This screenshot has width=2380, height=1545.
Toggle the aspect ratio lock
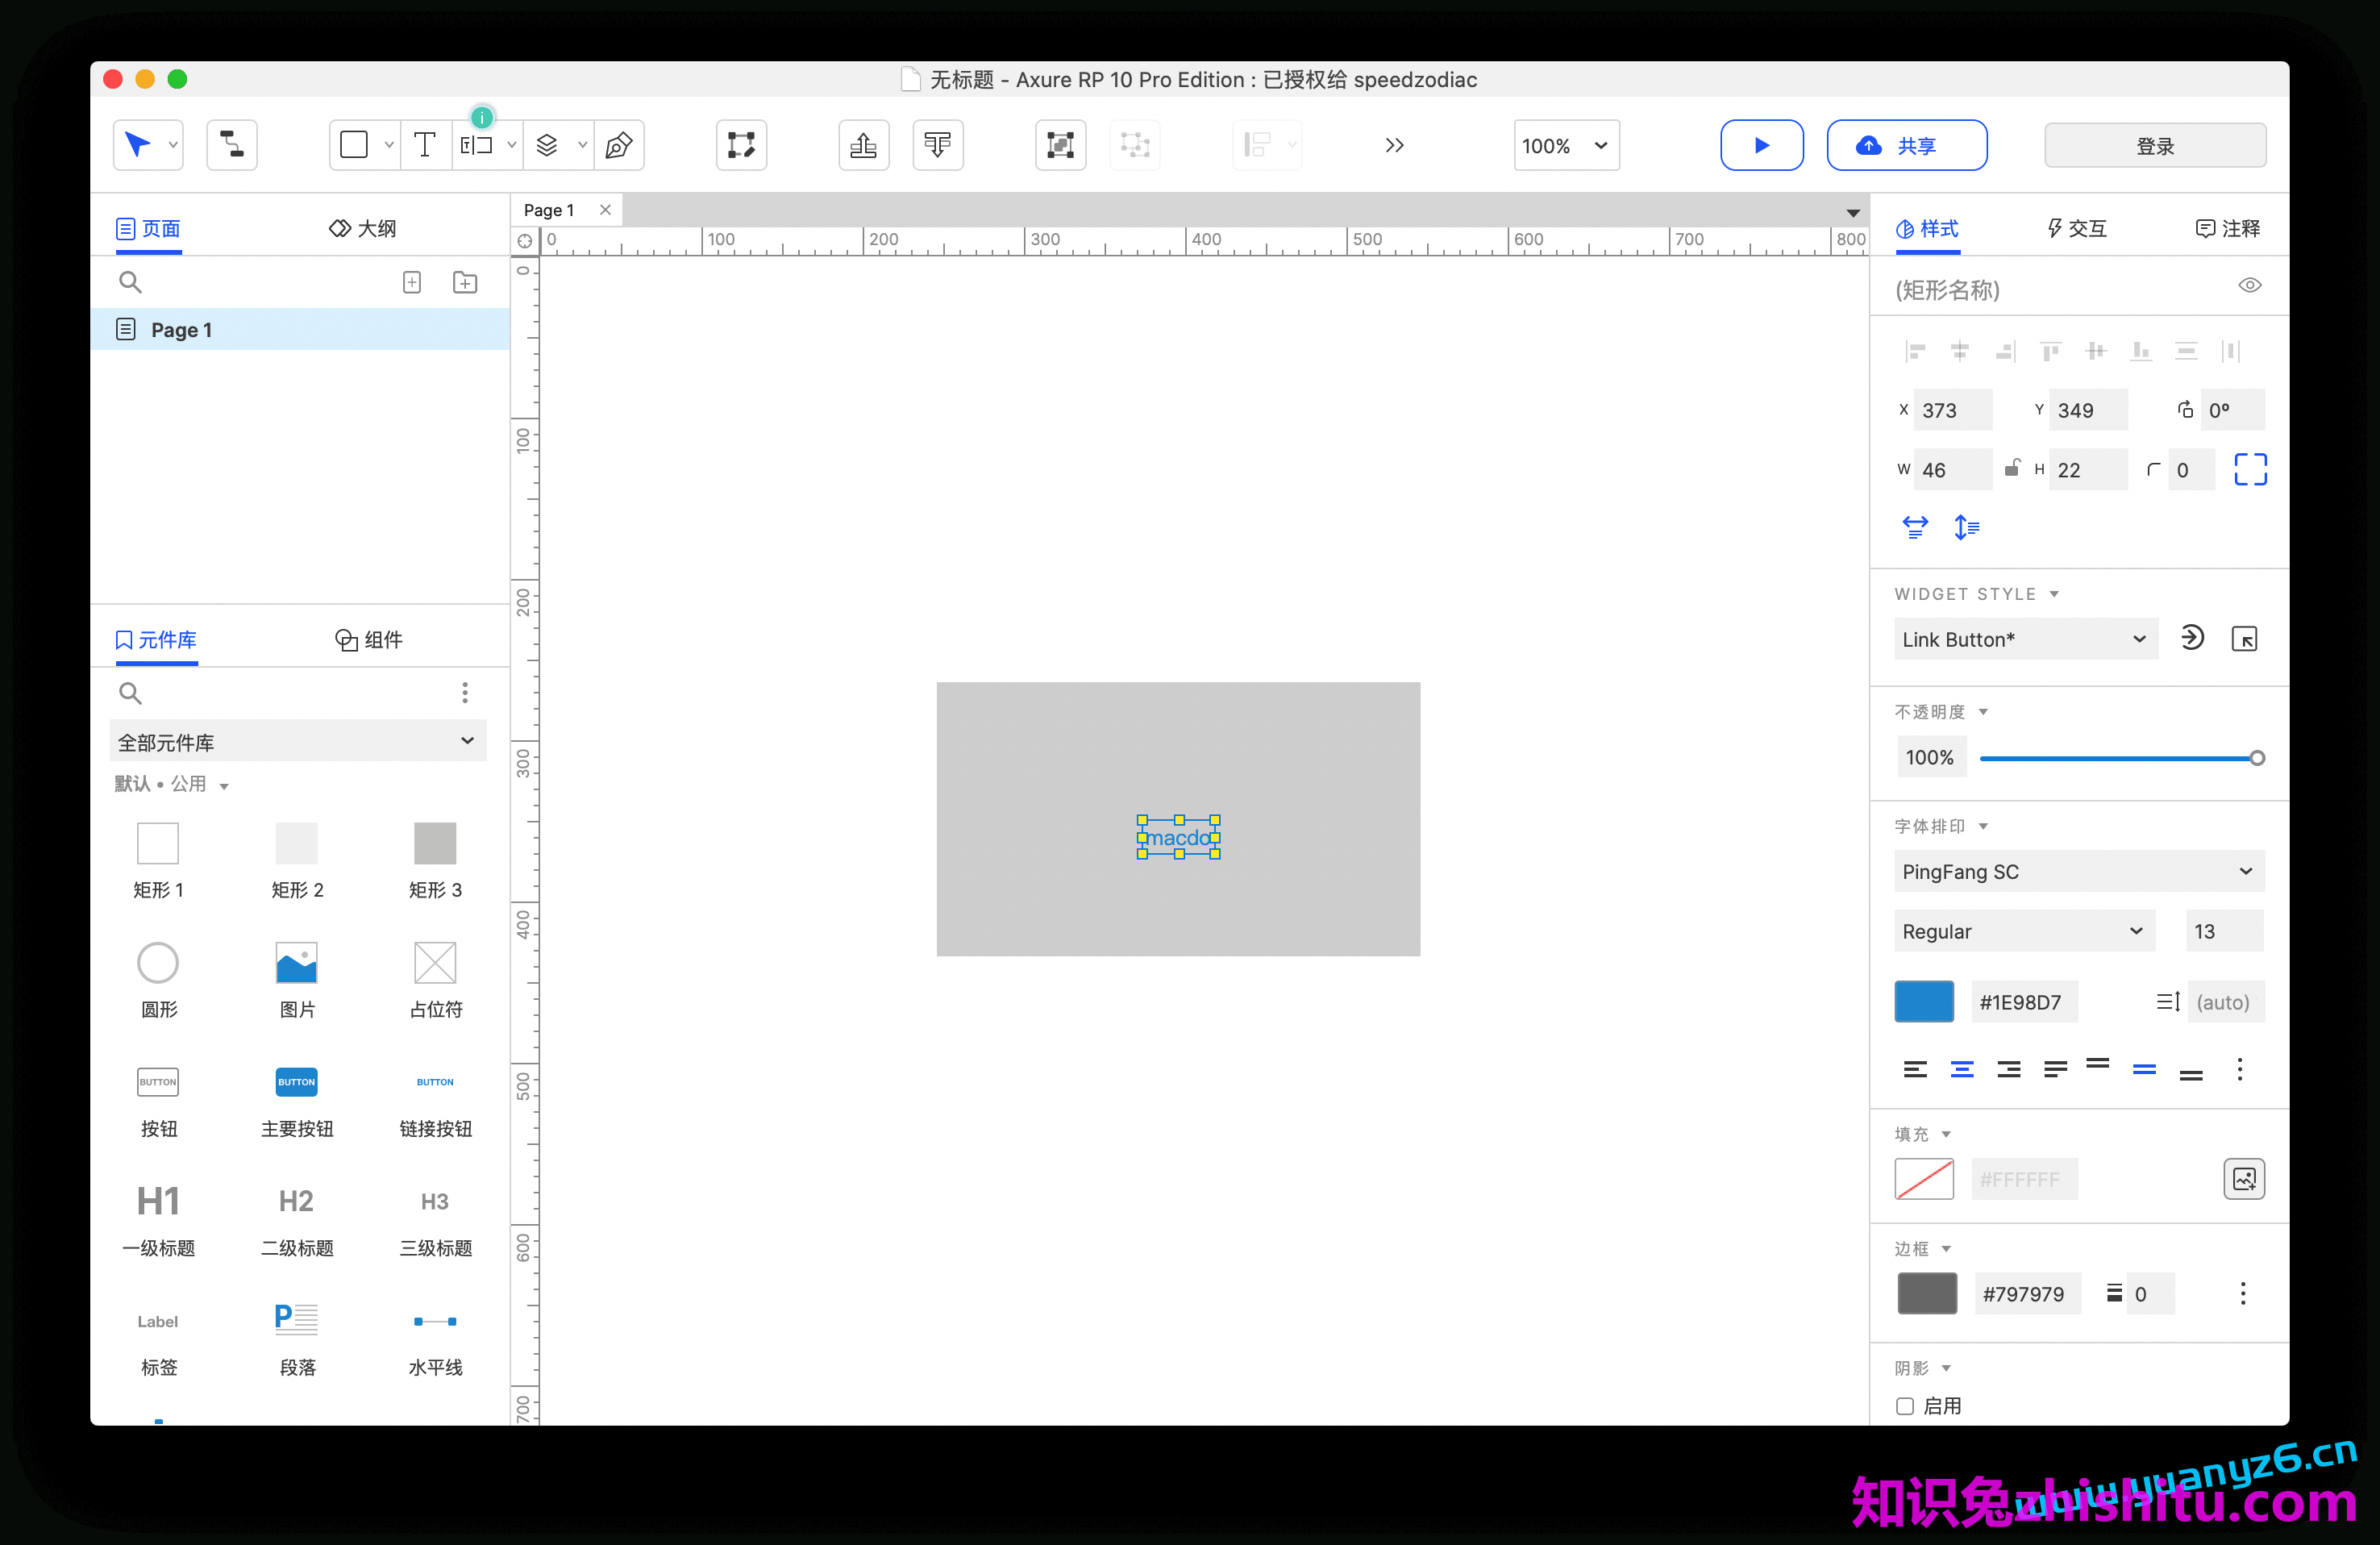pos(2012,469)
